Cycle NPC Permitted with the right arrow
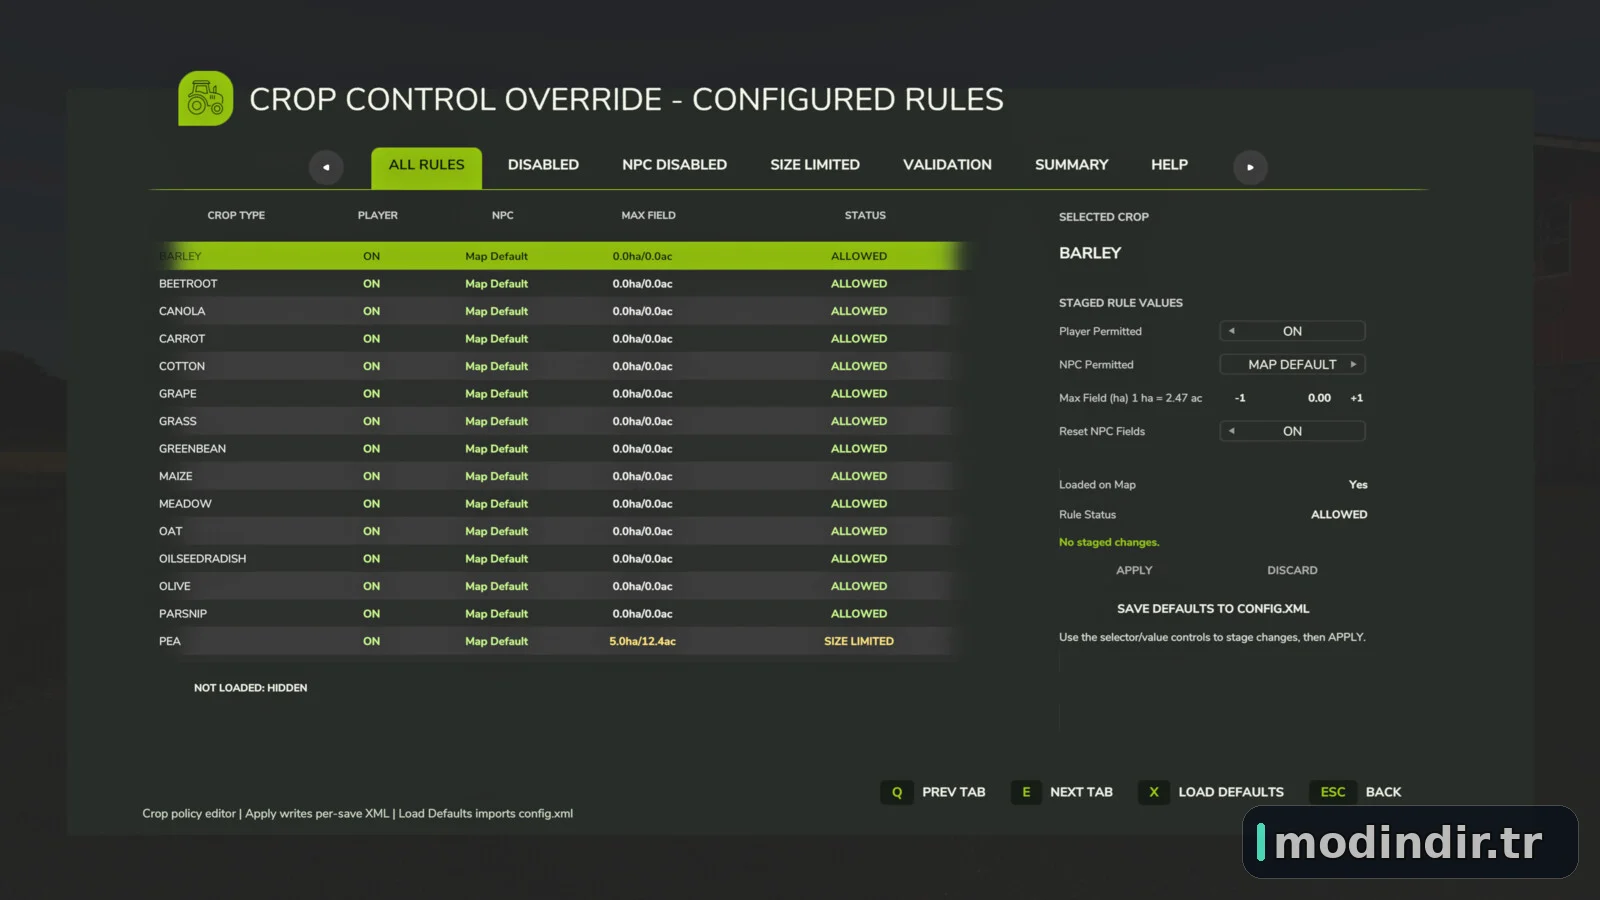This screenshot has height=900, width=1600. tap(1353, 364)
